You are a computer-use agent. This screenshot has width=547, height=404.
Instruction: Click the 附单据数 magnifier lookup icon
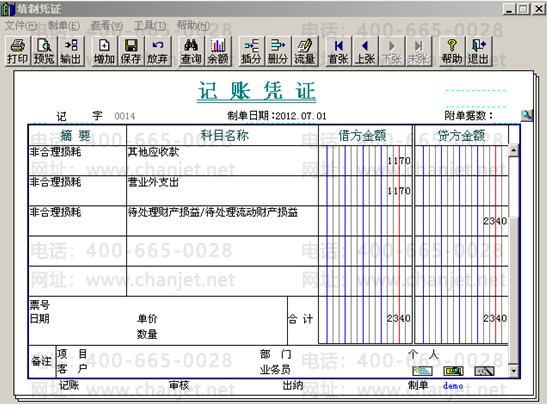pyautogui.click(x=526, y=115)
